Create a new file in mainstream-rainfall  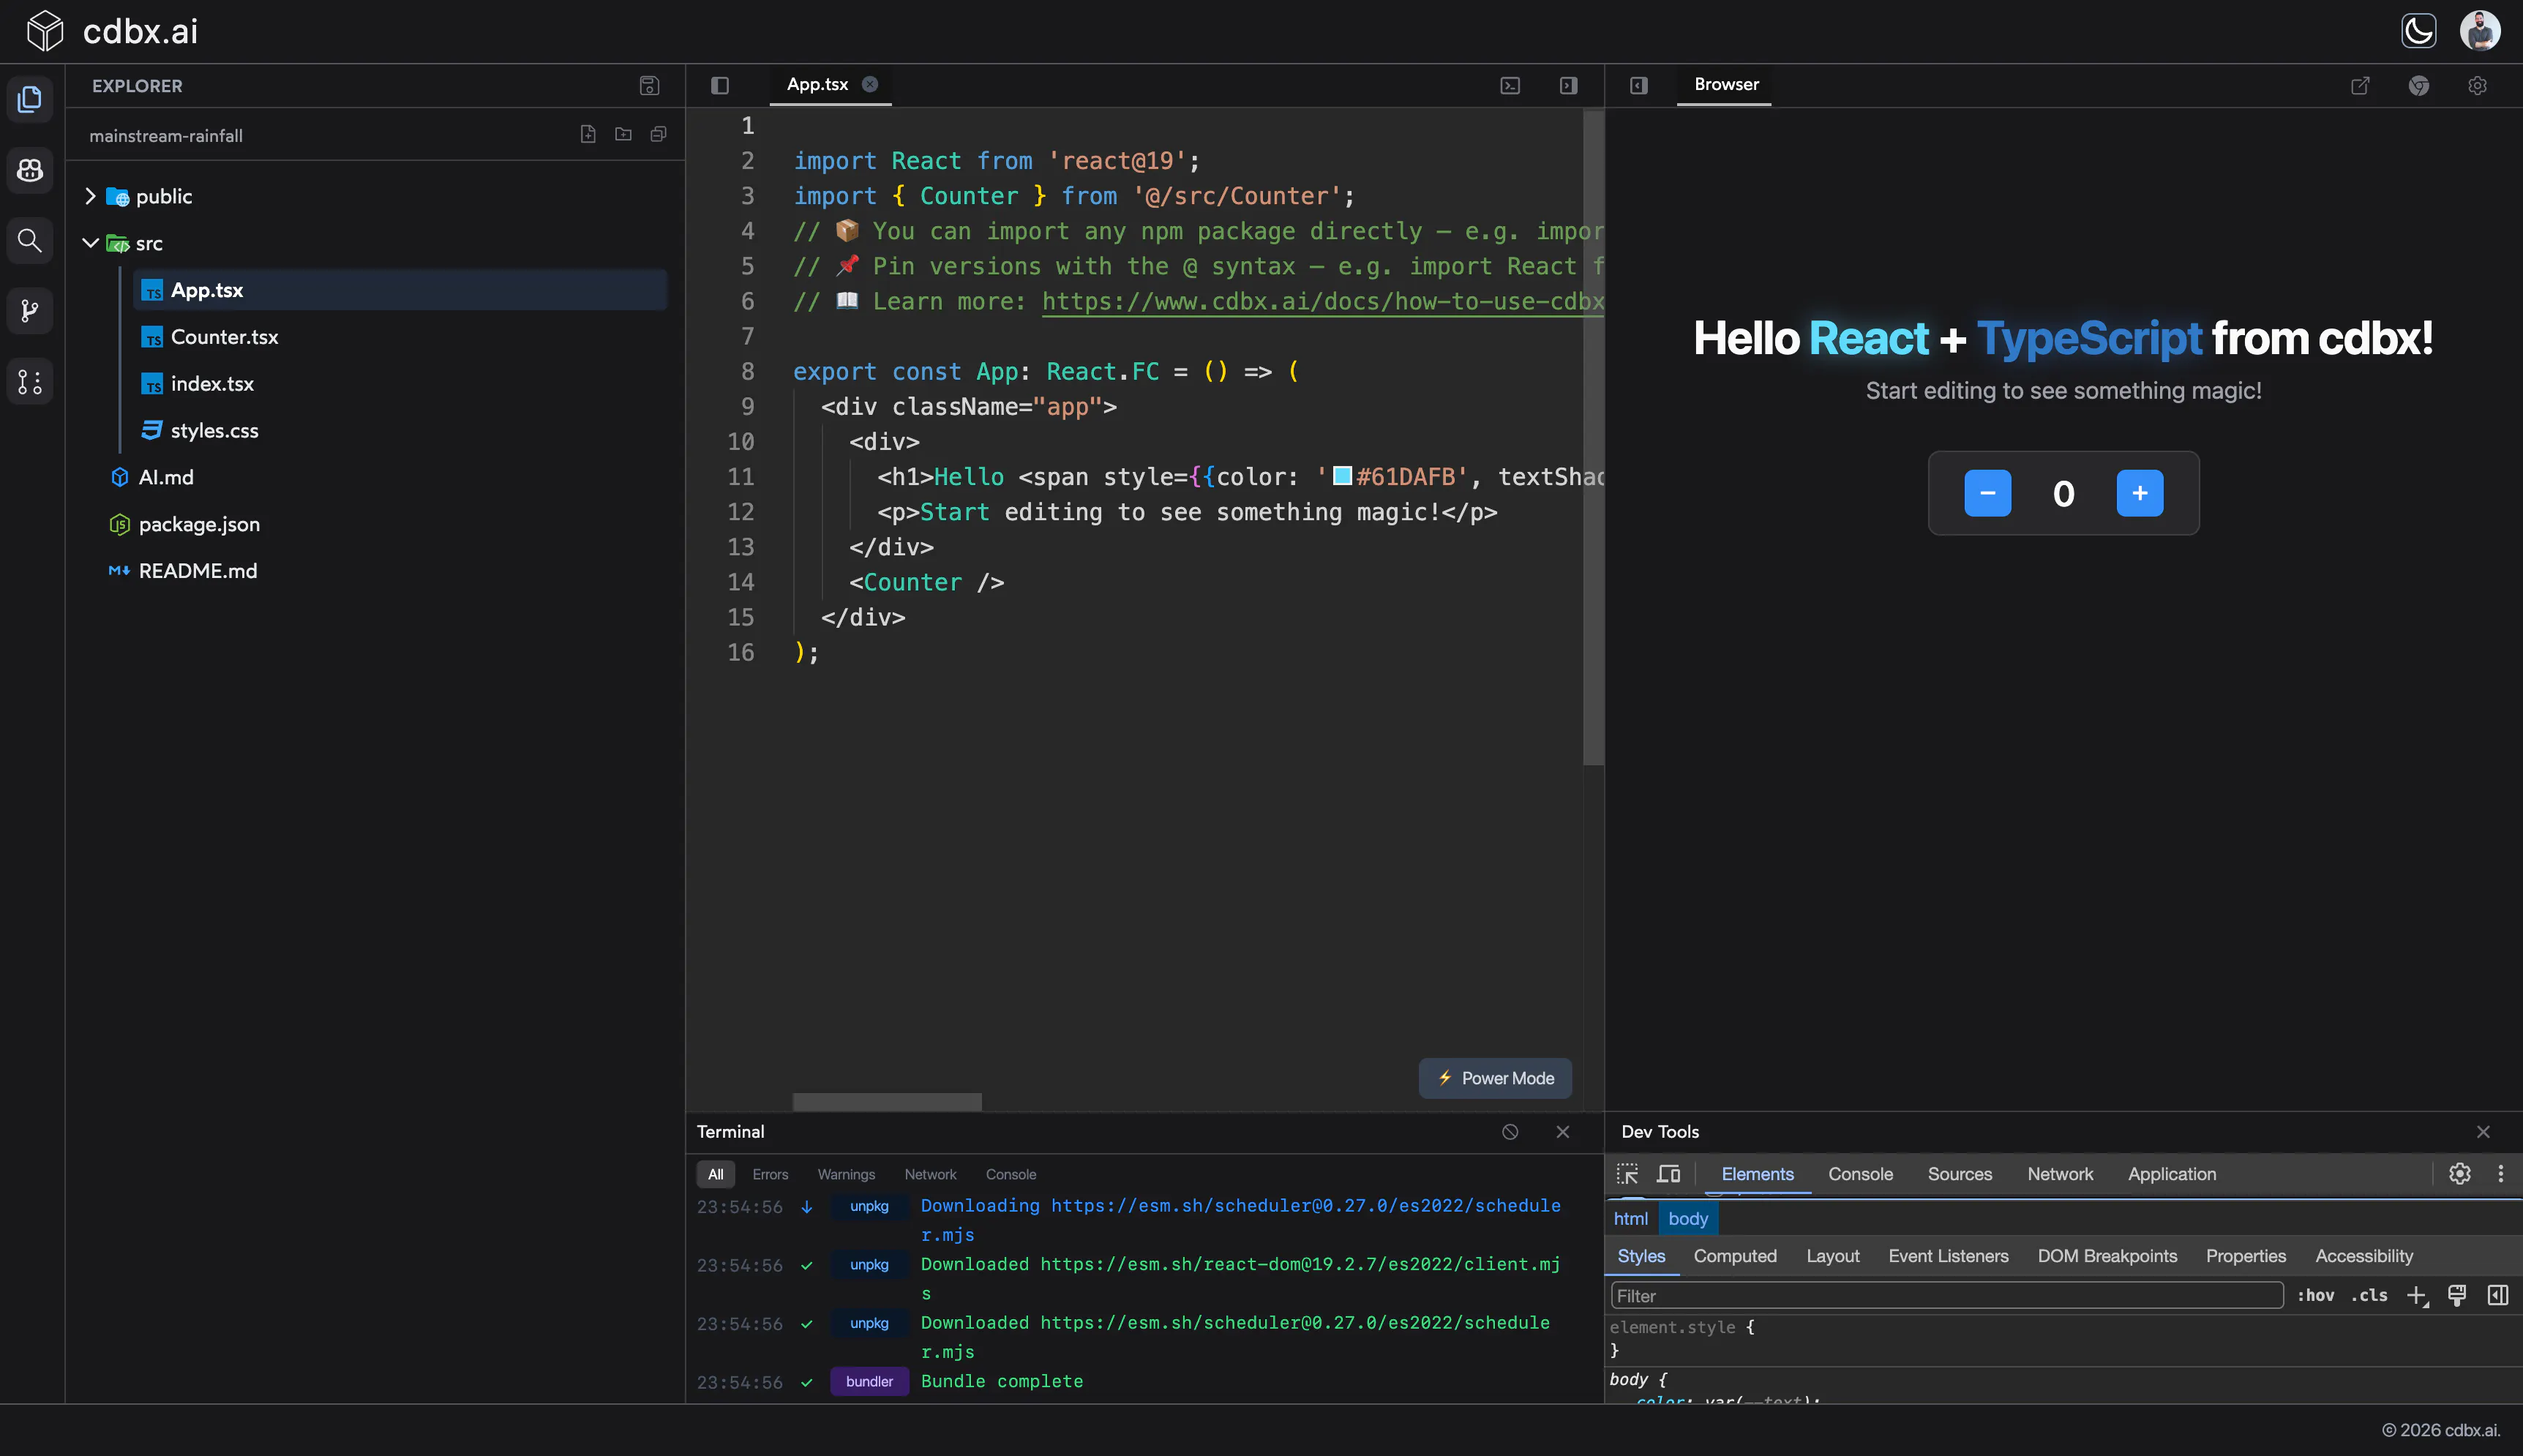pos(588,134)
